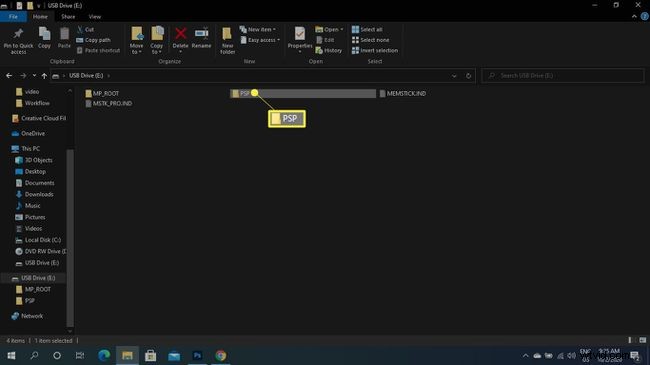650x365 pixels.
Task: Click Invert selection
Action: [x=375, y=50]
